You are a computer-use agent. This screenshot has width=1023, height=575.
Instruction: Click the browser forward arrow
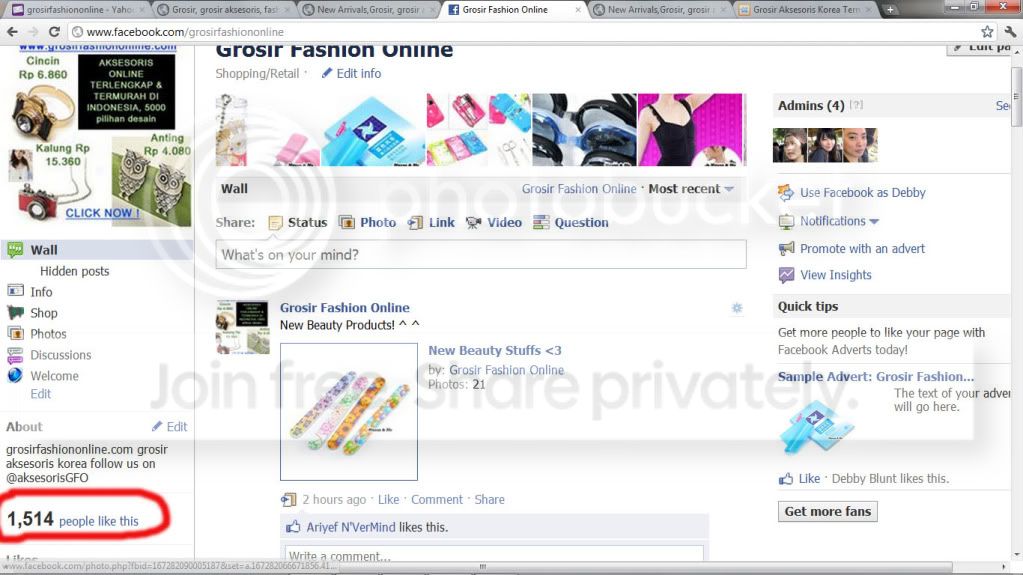[x=33, y=31]
